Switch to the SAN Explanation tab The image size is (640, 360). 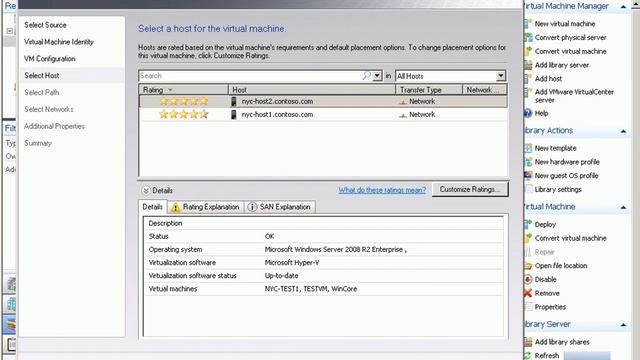(x=280, y=207)
